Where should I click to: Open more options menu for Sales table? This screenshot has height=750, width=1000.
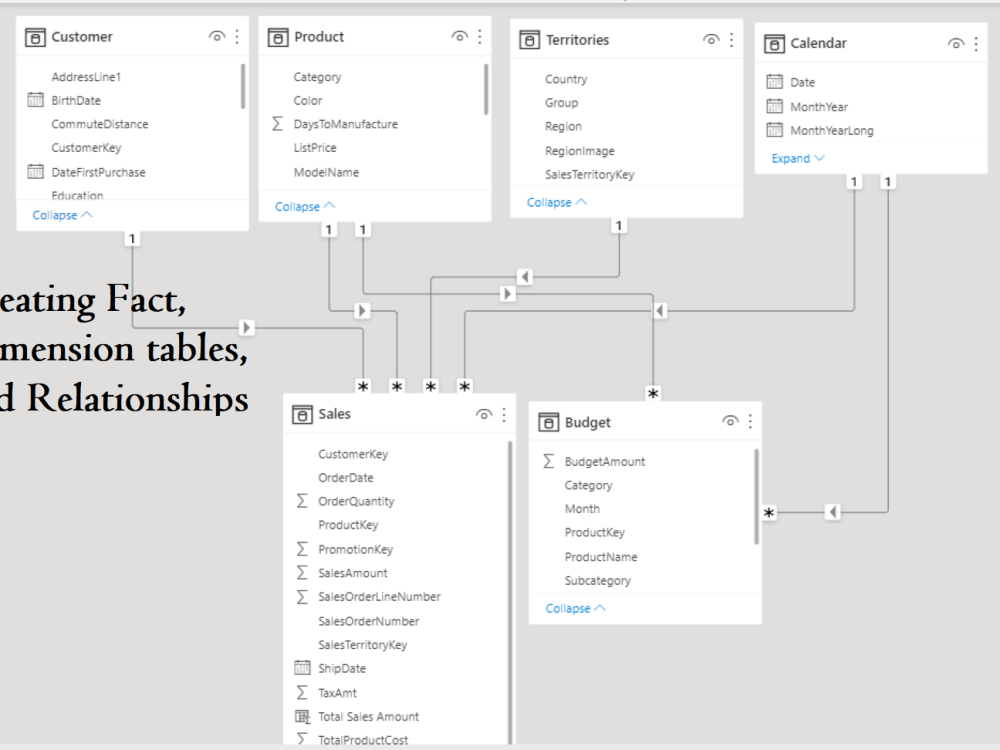point(504,415)
